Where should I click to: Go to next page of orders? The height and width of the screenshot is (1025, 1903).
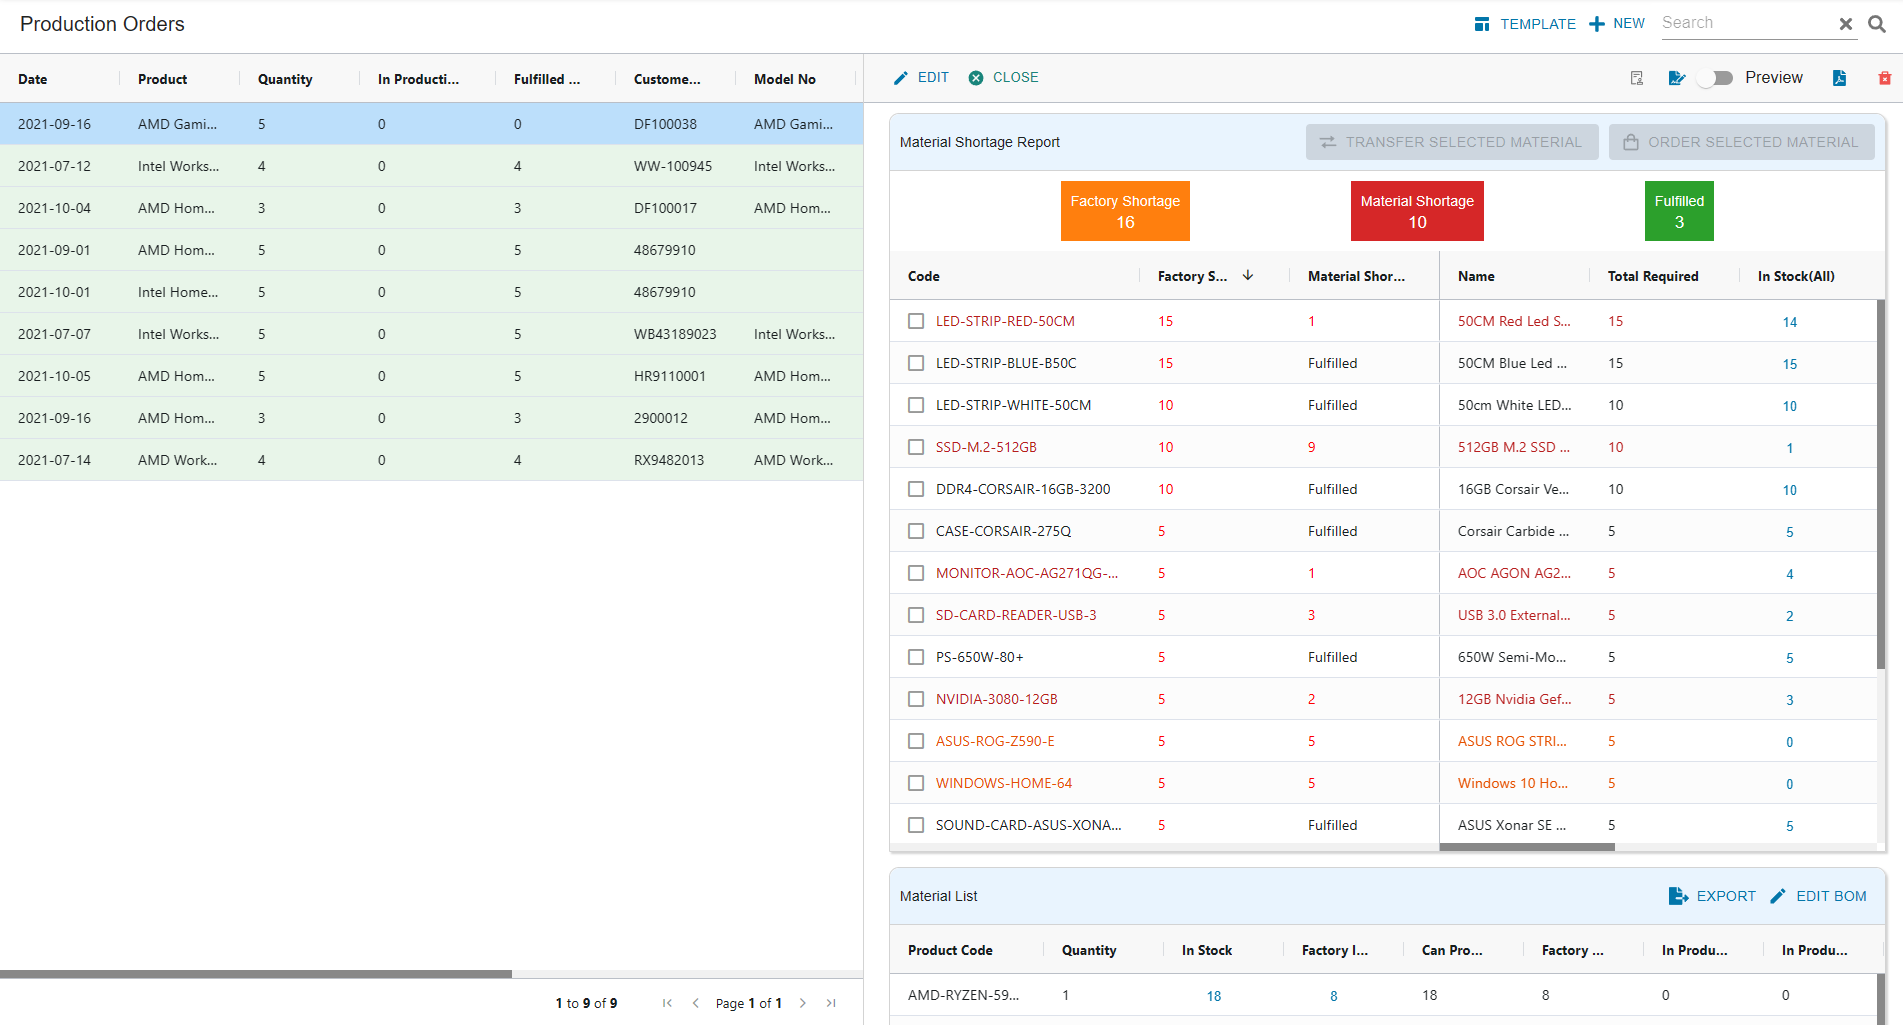(x=802, y=1003)
